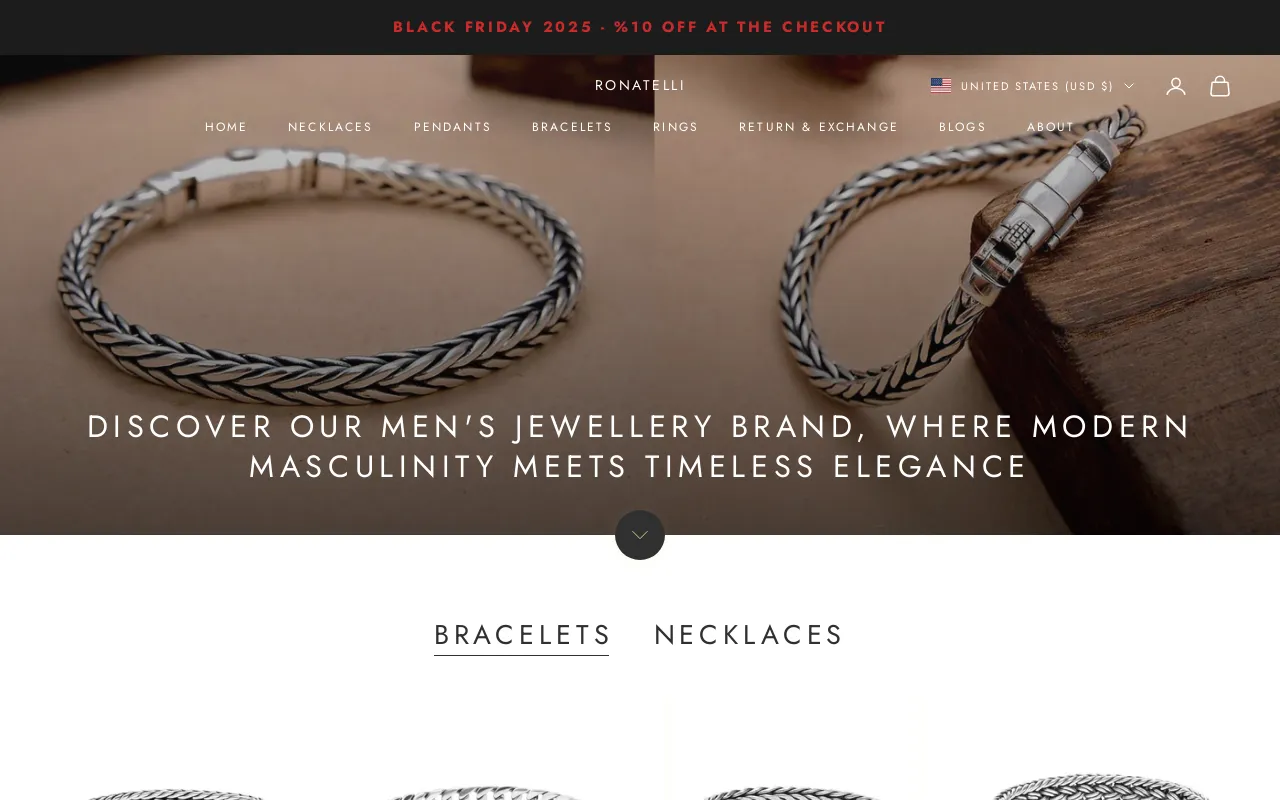This screenshot has width=1280, height=800.
Task: Open the Blogs page link
Action: click(x=963, y=127)
